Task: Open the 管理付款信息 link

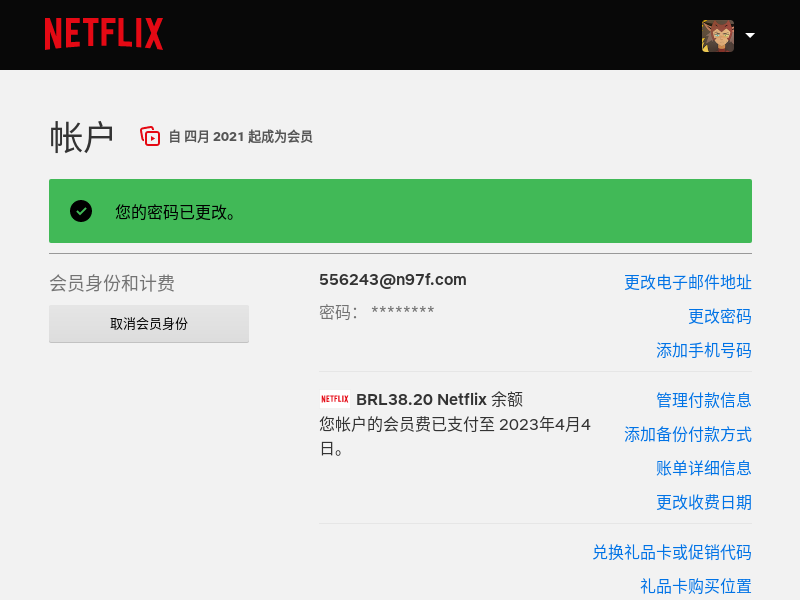Action: pyautogui.click(x=704, y=400)
